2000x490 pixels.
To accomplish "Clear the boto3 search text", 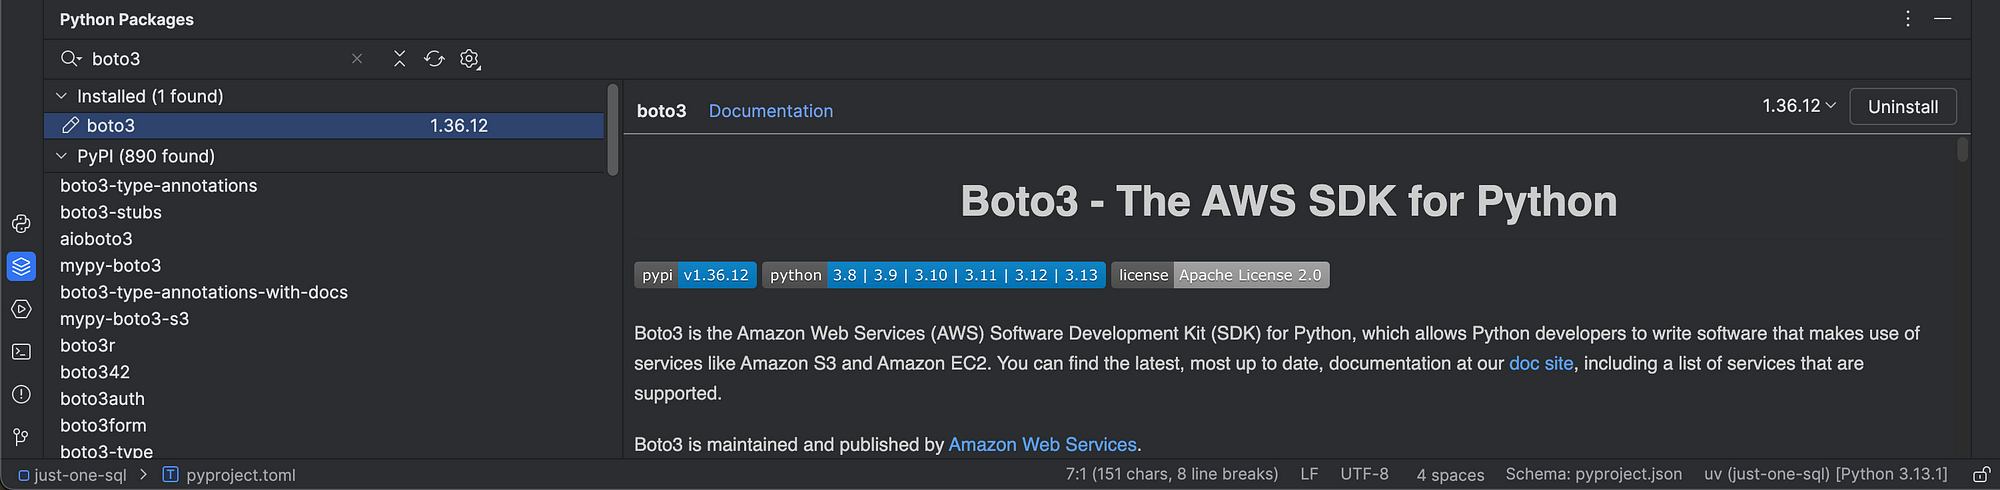I will coord(357,59).
